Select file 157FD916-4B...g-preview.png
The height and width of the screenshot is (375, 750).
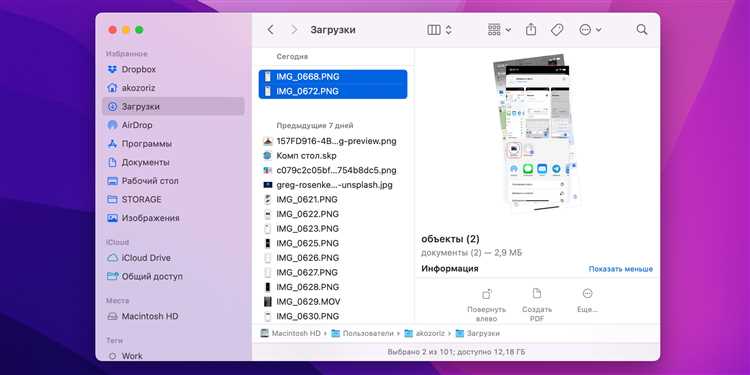333,141
